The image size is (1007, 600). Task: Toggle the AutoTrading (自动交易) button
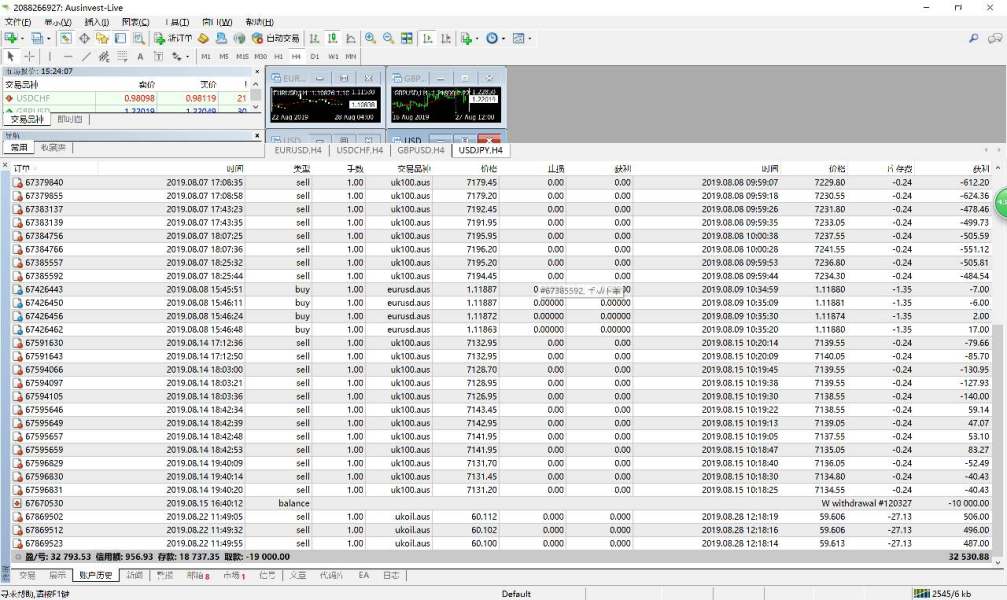275,39
